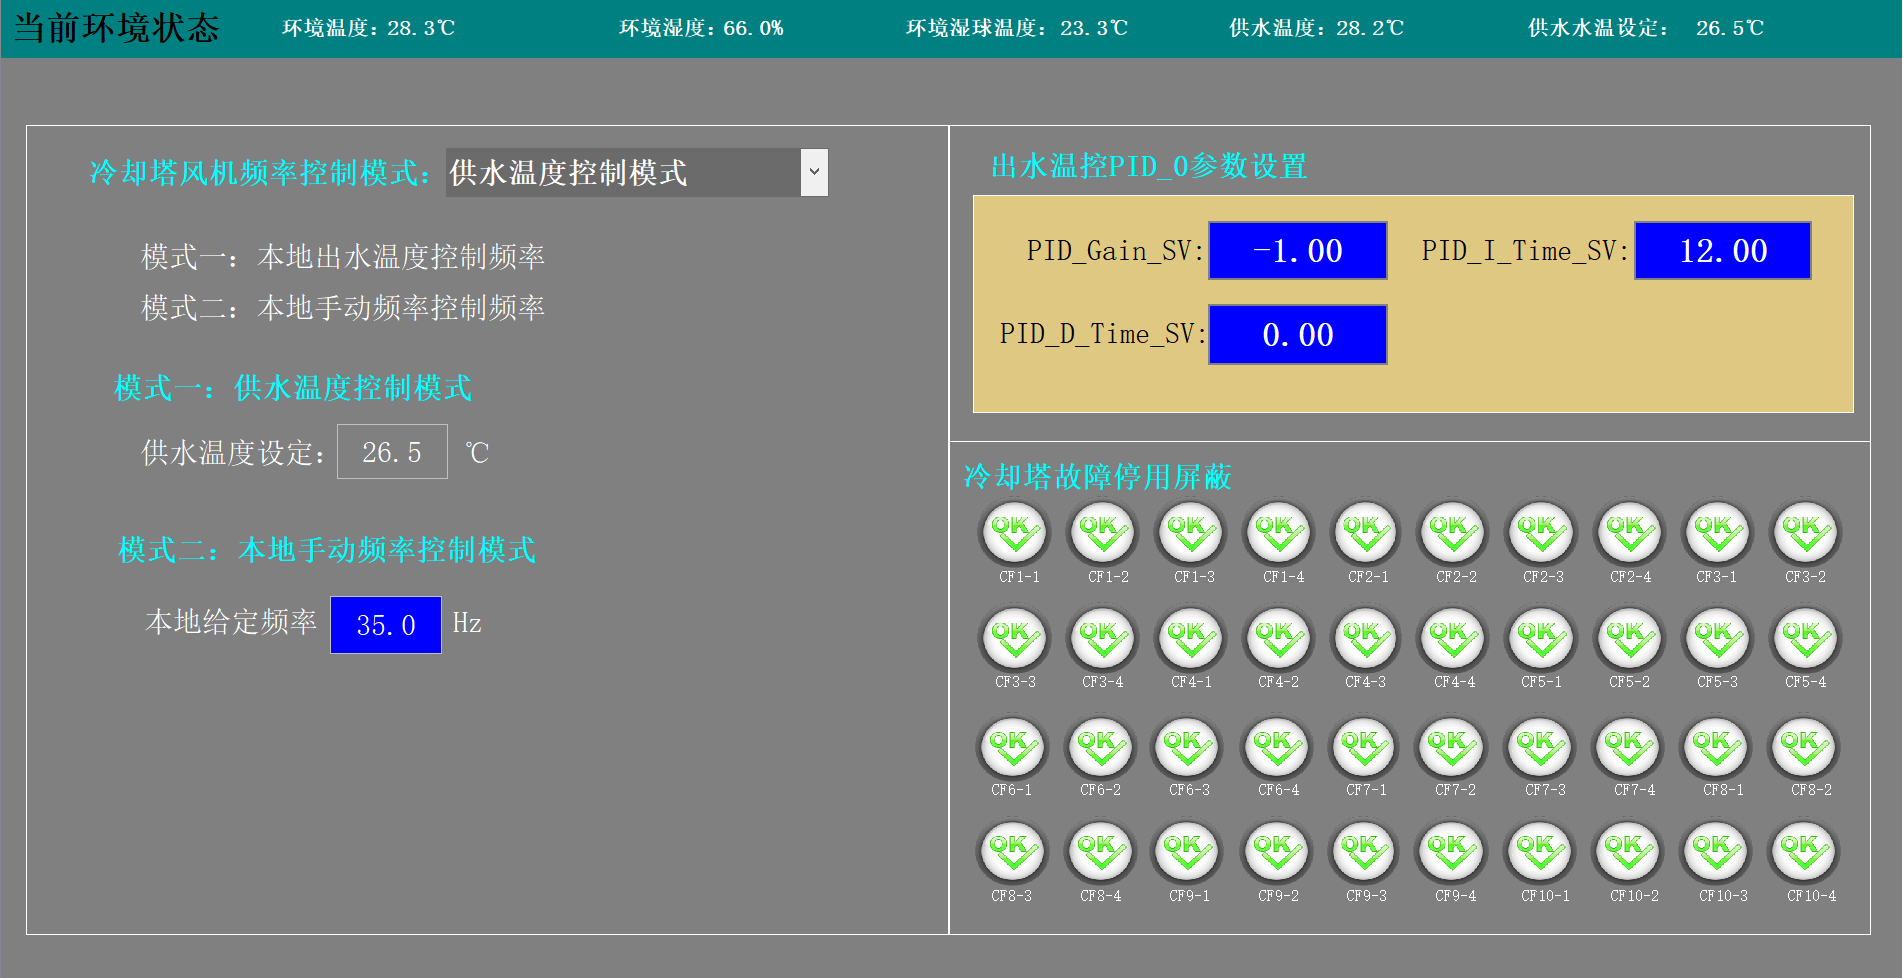The image size is (1903, 978).
Task: Click the CF4-3 tower status icon
Action: [x=1365, y=639]
